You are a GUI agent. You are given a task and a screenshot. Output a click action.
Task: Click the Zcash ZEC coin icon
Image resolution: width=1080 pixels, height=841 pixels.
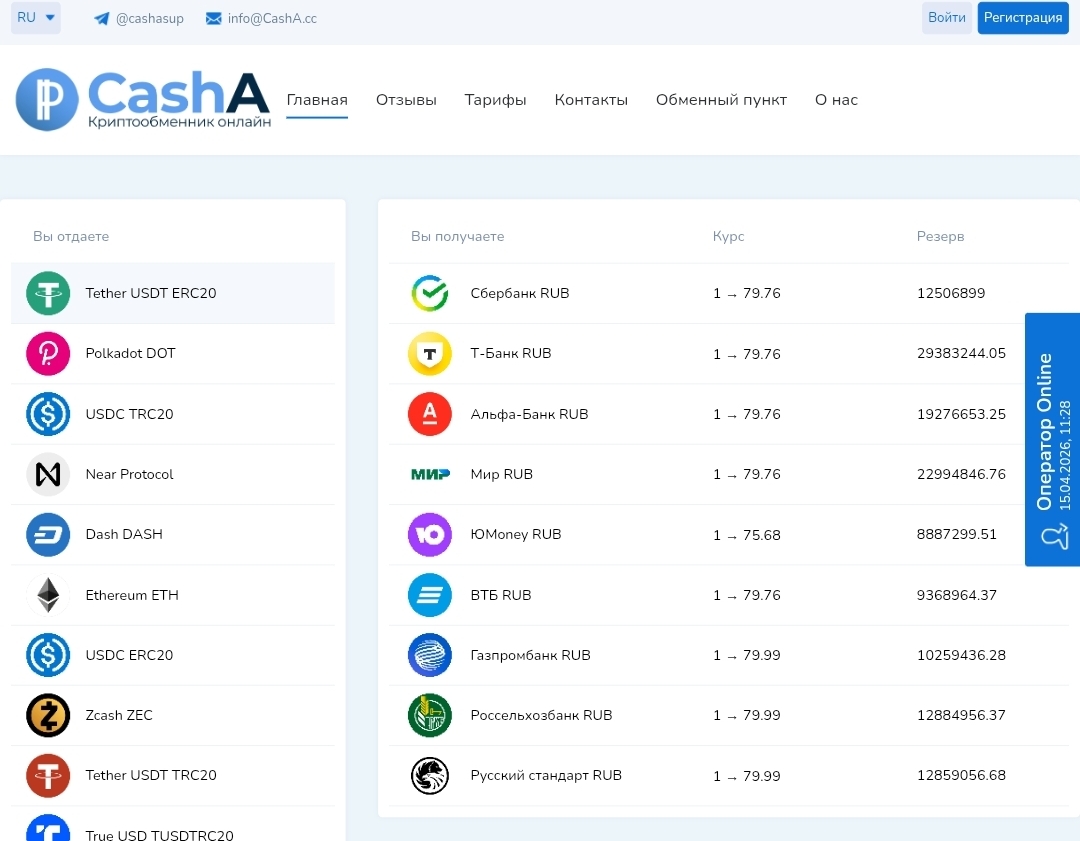48,715
